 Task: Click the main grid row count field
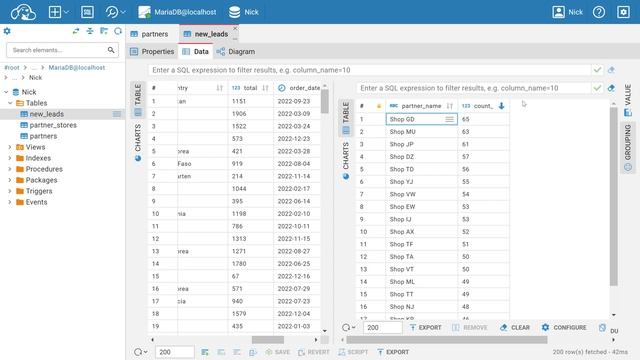pyautogui.click(x=174, y=352)
